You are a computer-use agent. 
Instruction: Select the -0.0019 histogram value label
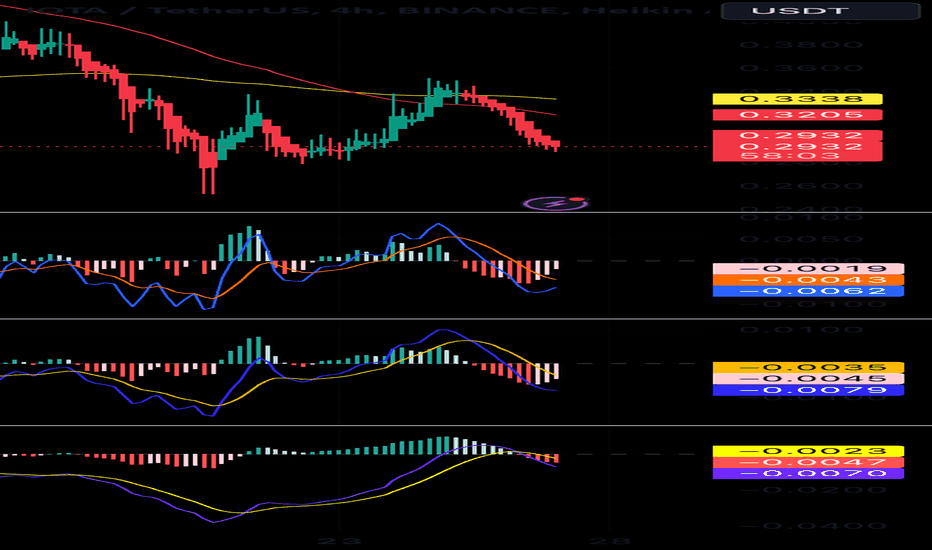[808, 269]
